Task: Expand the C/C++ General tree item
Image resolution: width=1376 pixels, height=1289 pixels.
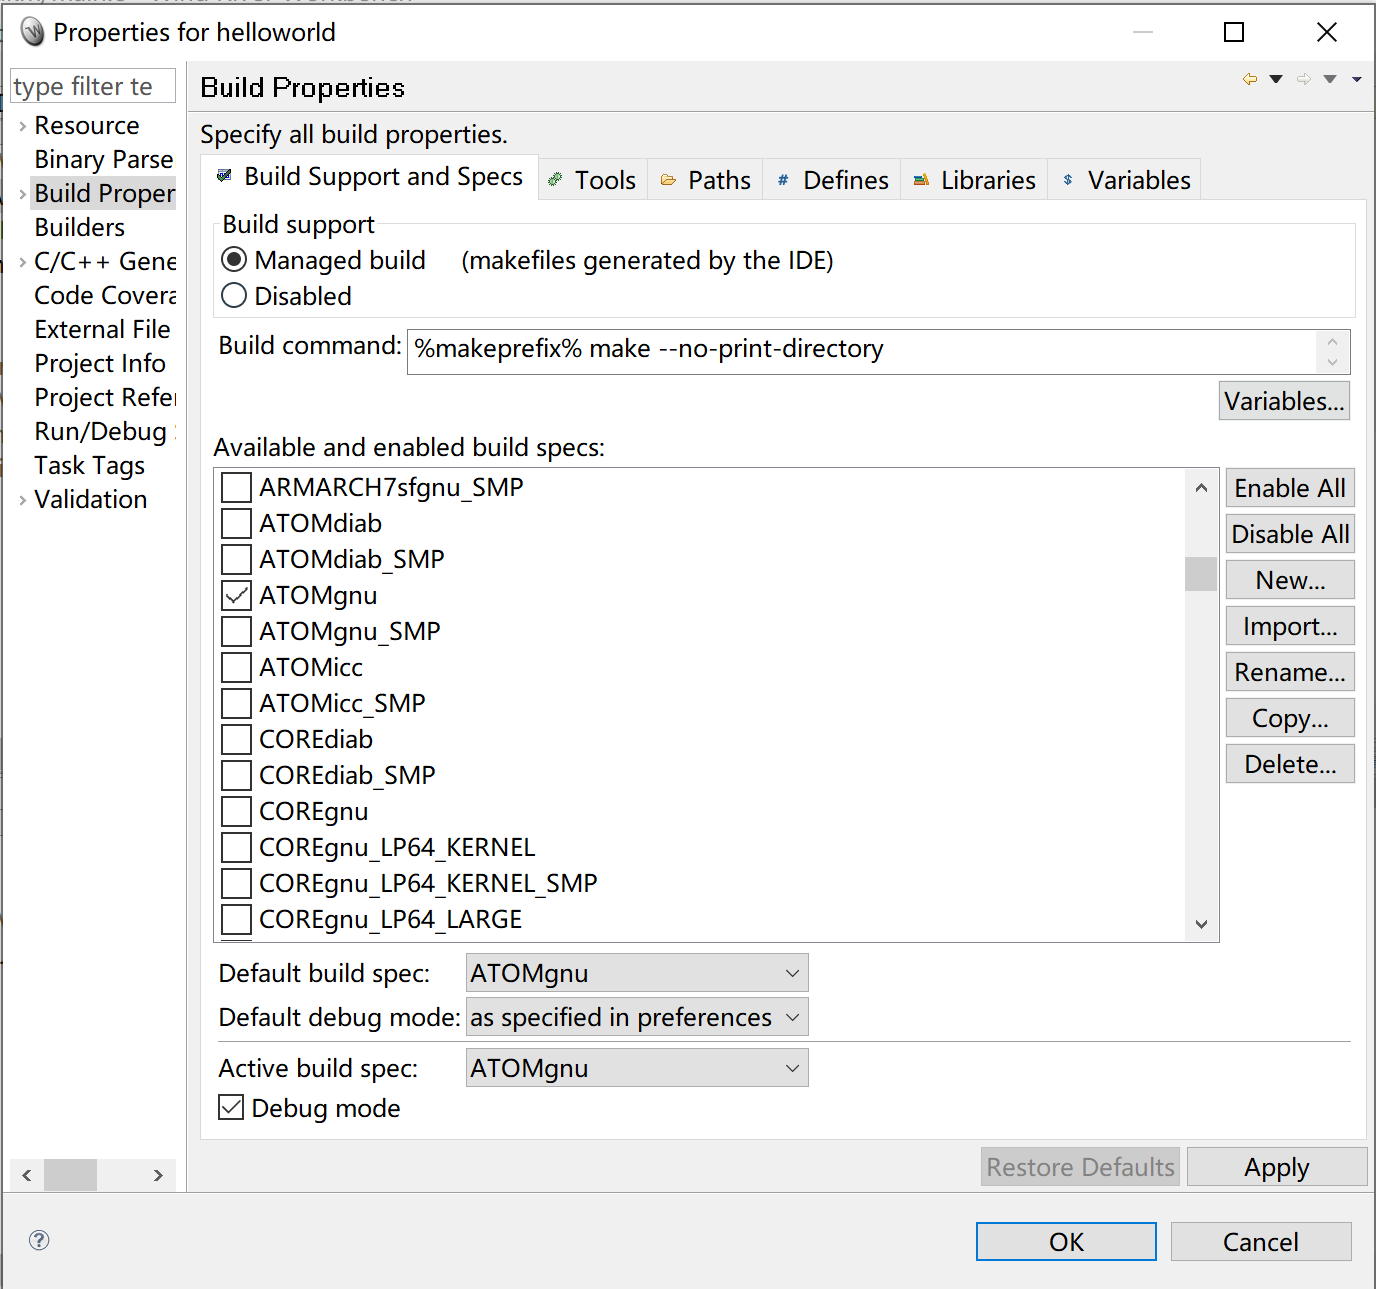Action: point(22,261)
